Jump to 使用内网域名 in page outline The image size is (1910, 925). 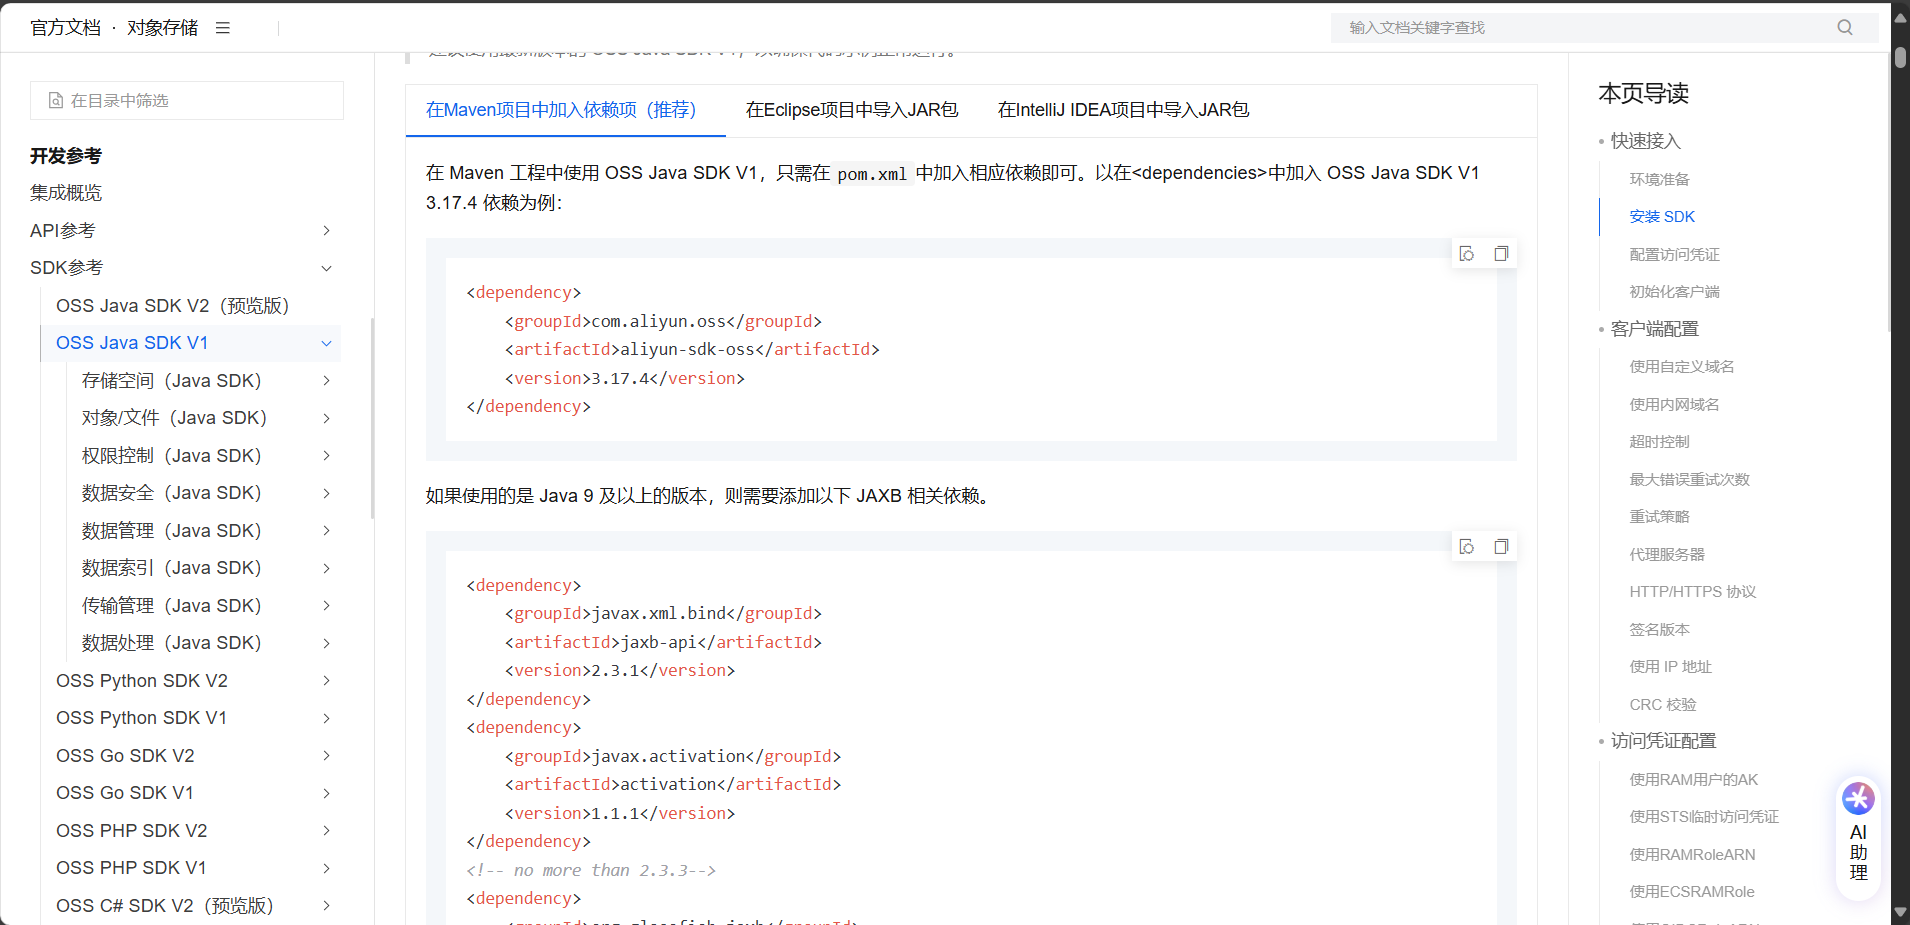pos(1675,404)
